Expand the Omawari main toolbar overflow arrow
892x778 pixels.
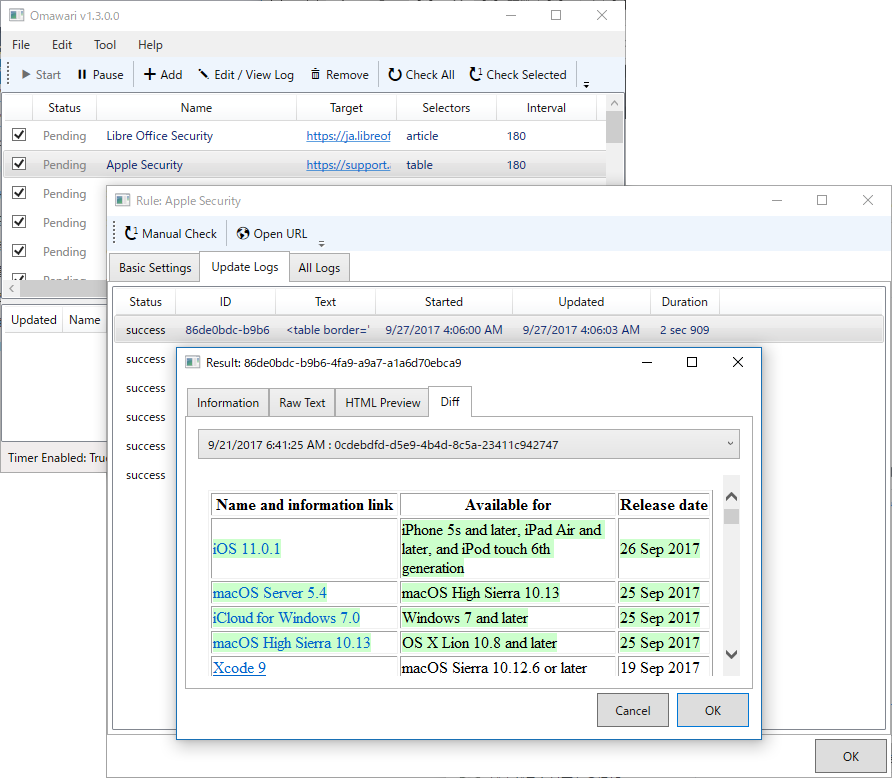[x=586, y=85]
